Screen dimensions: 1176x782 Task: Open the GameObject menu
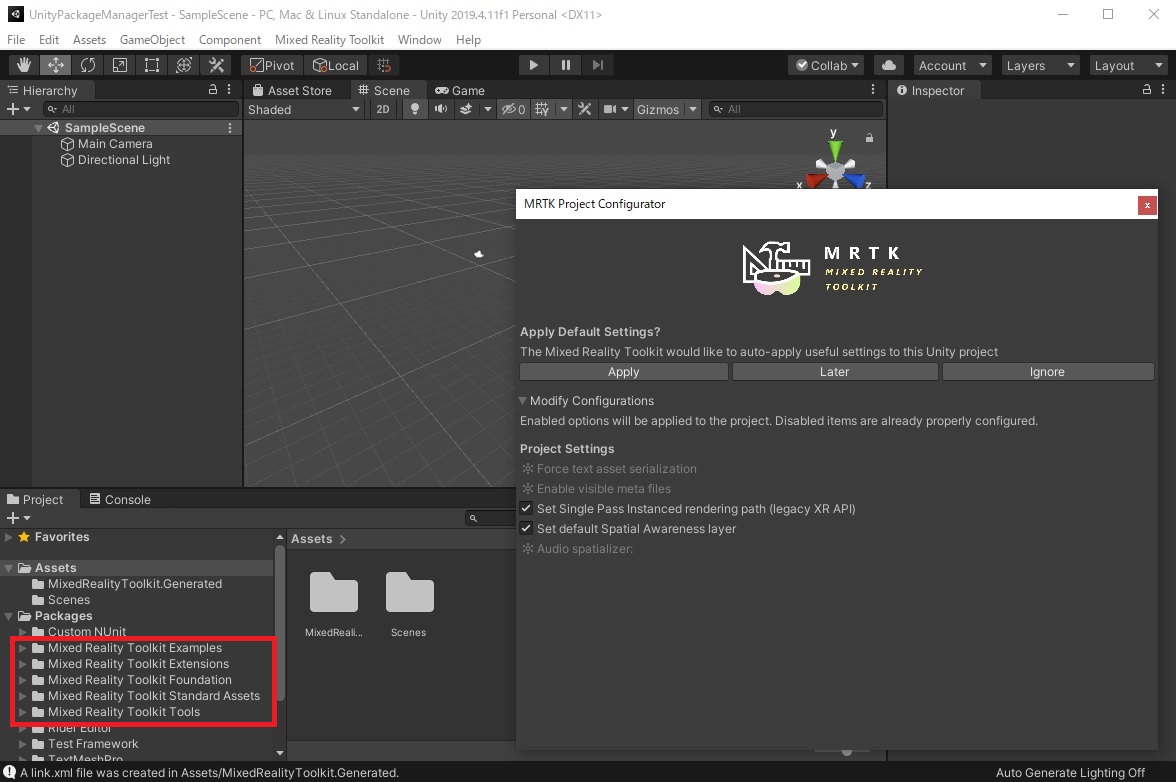pyautogui.click(x=152, y=40)
